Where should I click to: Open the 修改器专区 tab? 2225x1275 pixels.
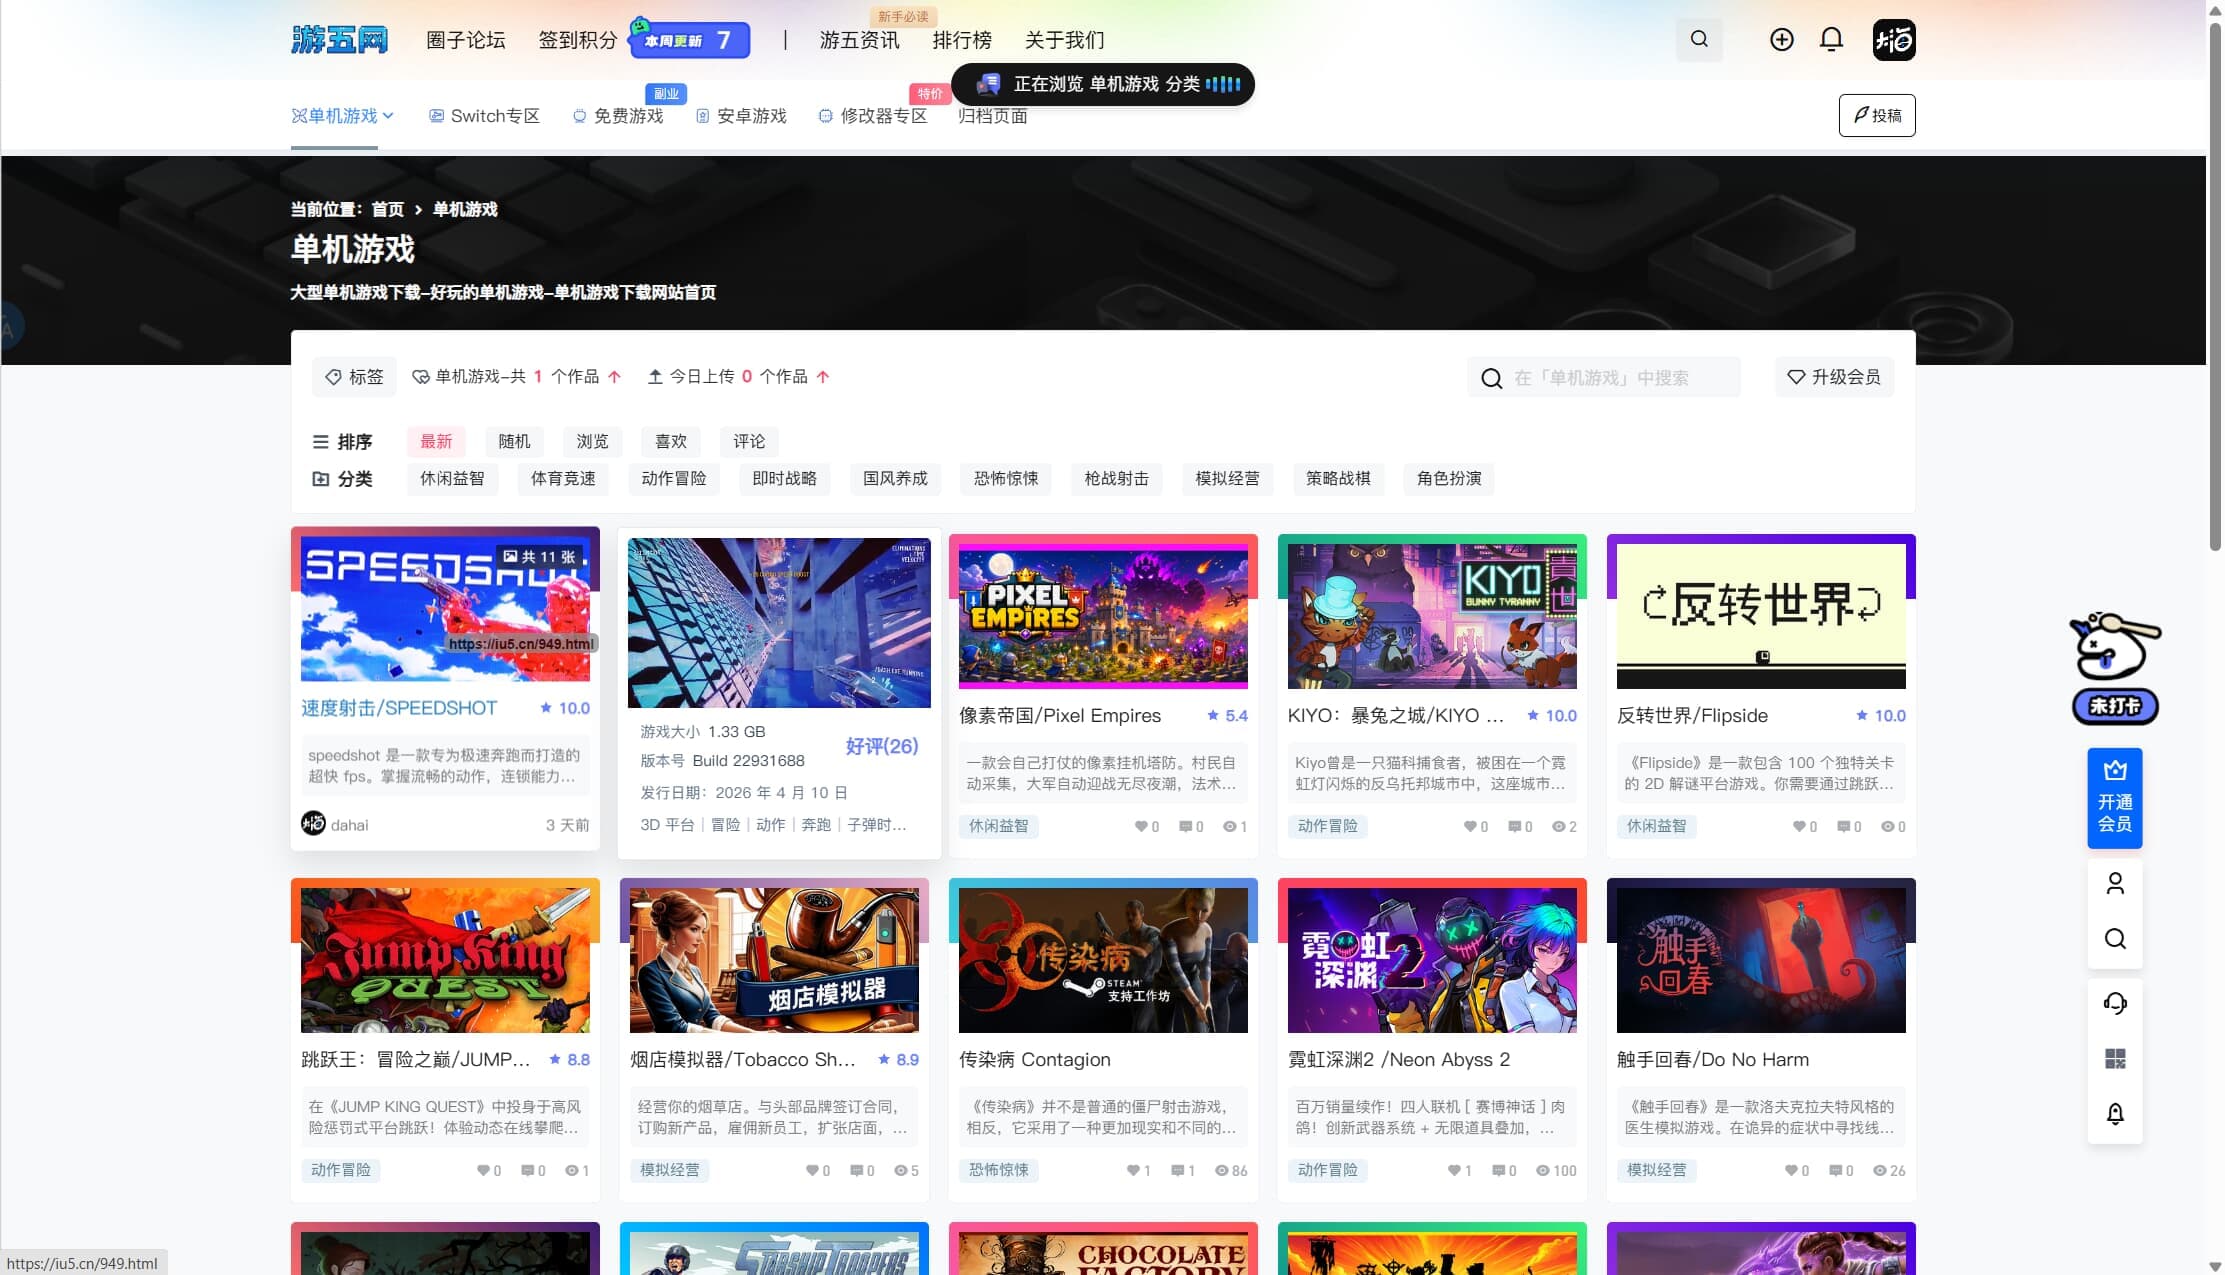(873, 116)
